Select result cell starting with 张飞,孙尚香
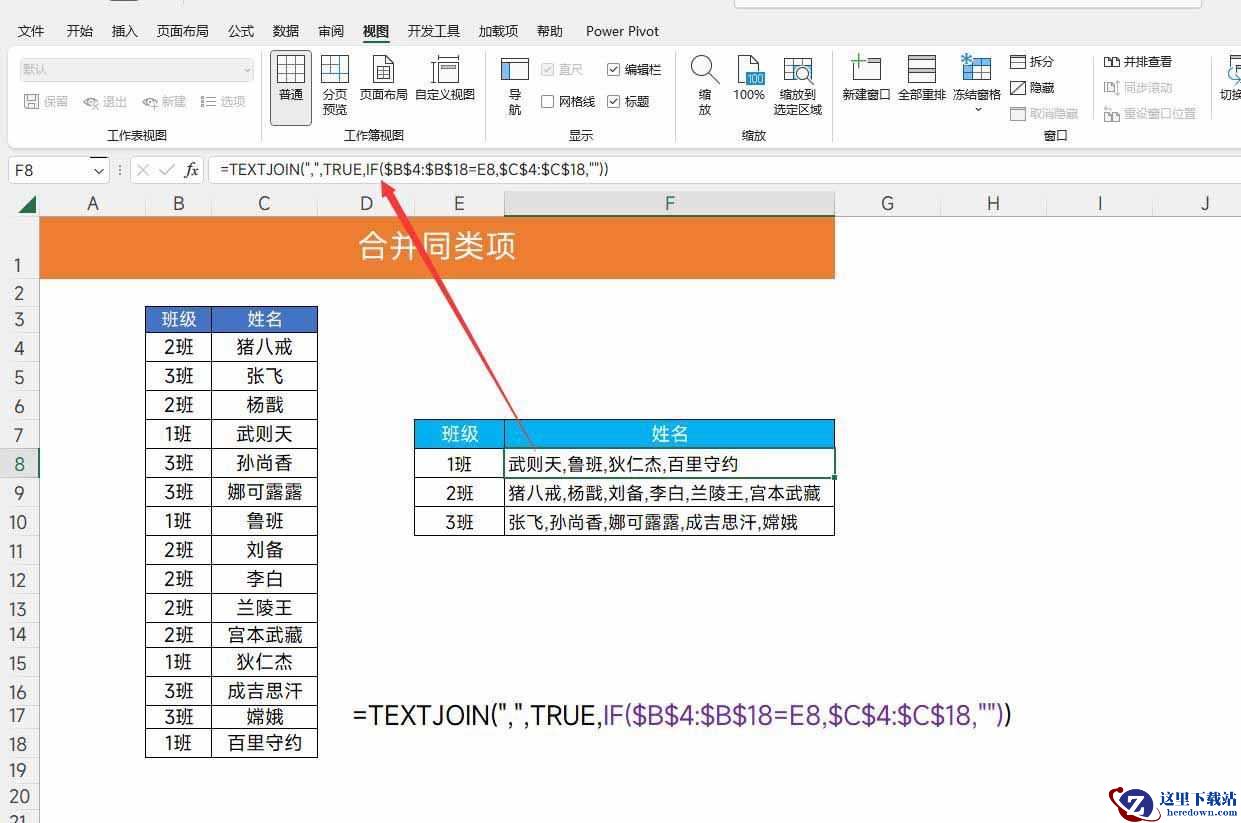Screen dimensions: 1241x823 pyautogui.click(x=669, y=522)
